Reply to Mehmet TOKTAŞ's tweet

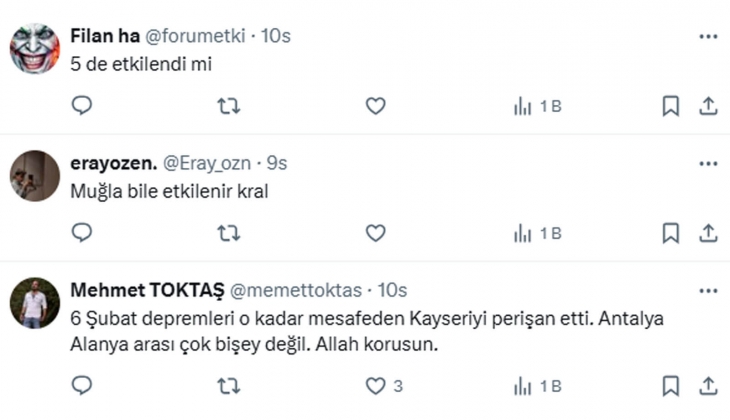click(82, 385)
